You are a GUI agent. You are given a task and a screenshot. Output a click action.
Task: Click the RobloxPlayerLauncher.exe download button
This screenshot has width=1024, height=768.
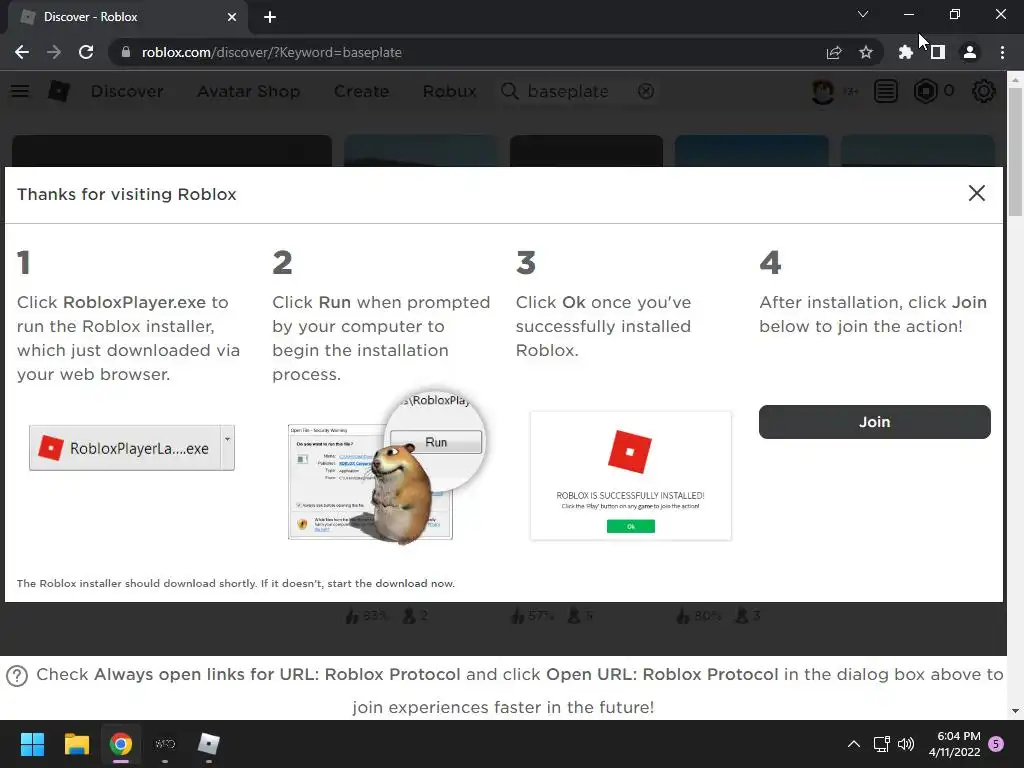125,448
